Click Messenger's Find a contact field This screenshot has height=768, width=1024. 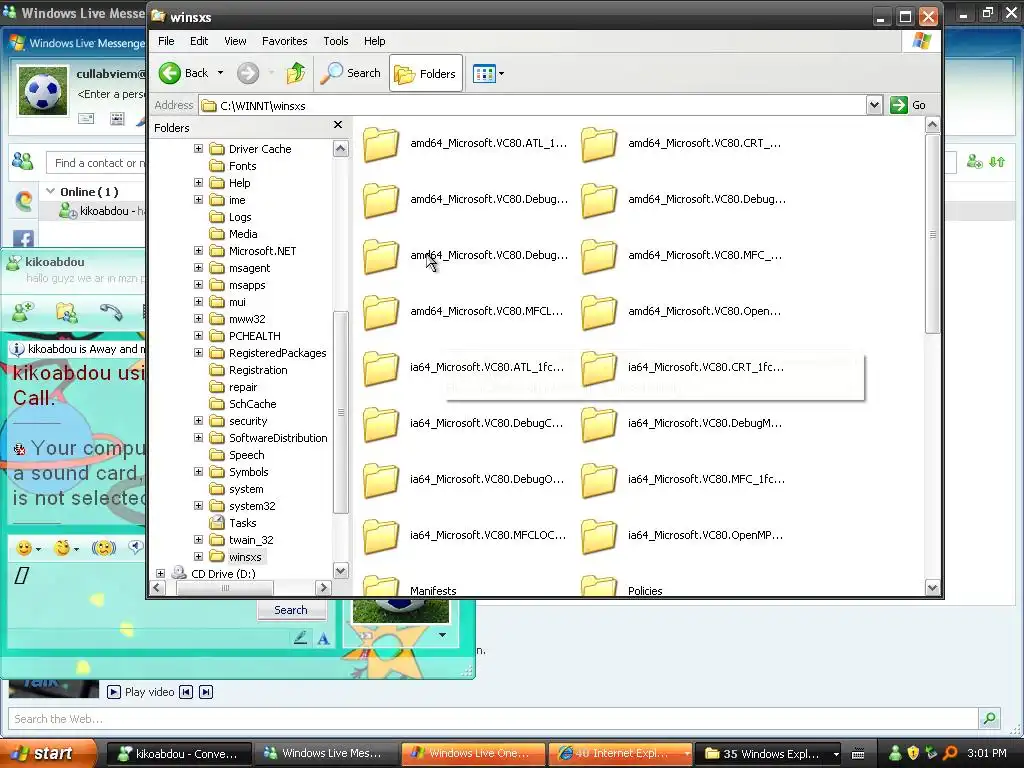[x=96, y=163]
